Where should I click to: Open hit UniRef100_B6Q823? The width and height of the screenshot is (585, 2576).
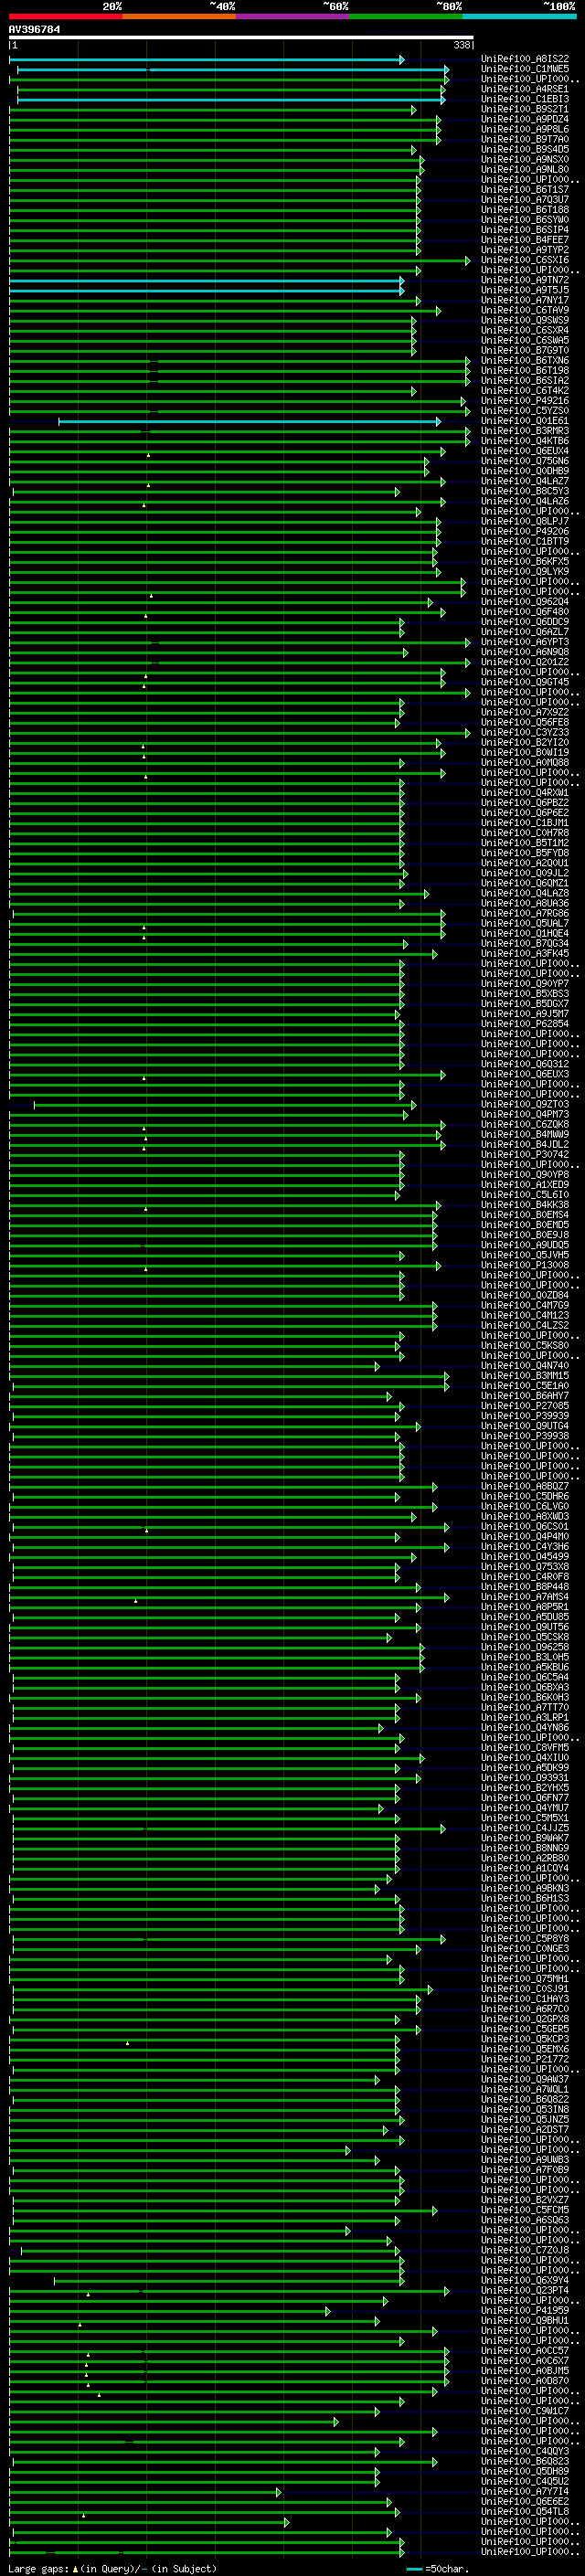pos(525,2461)
